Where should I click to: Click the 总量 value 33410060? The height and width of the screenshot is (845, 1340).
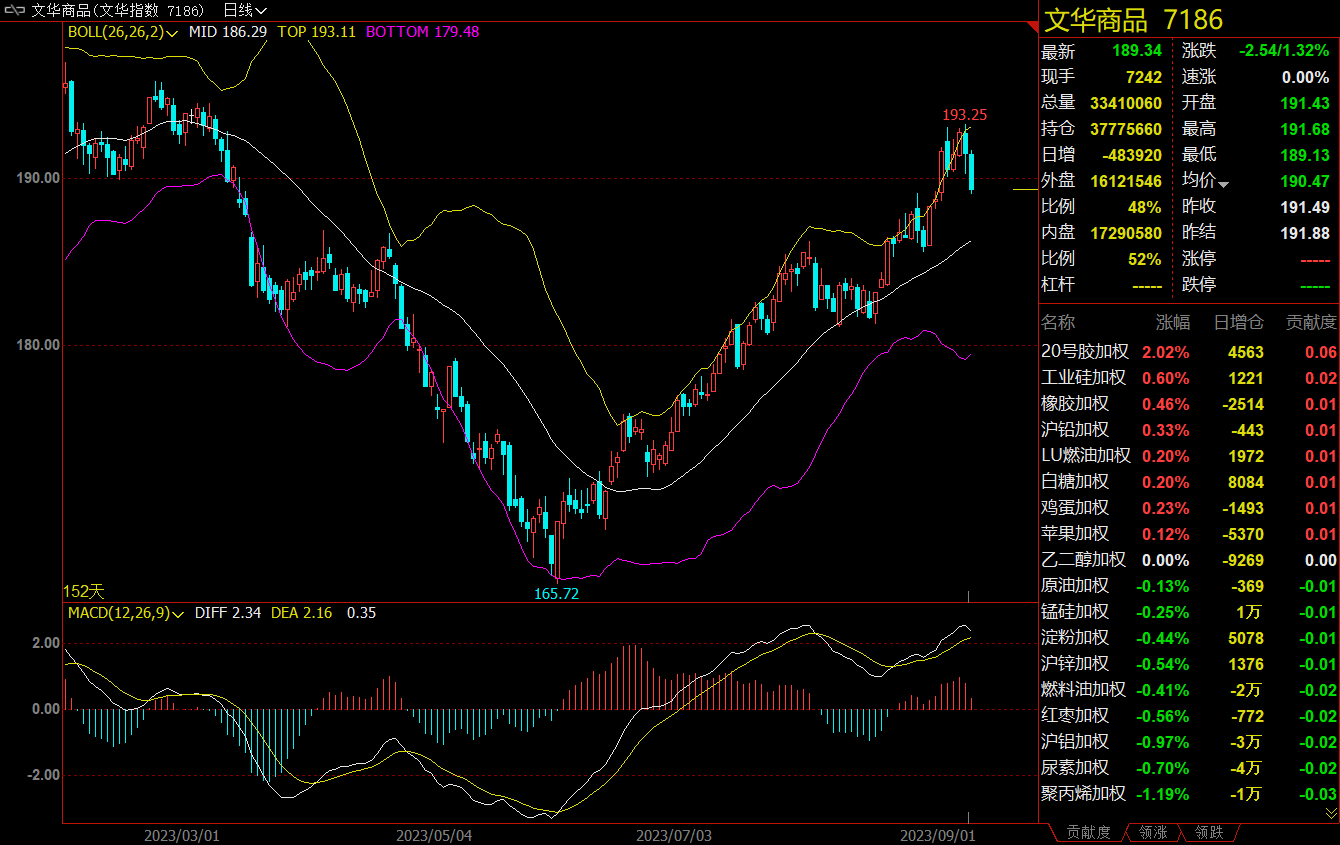[1126, 103]
